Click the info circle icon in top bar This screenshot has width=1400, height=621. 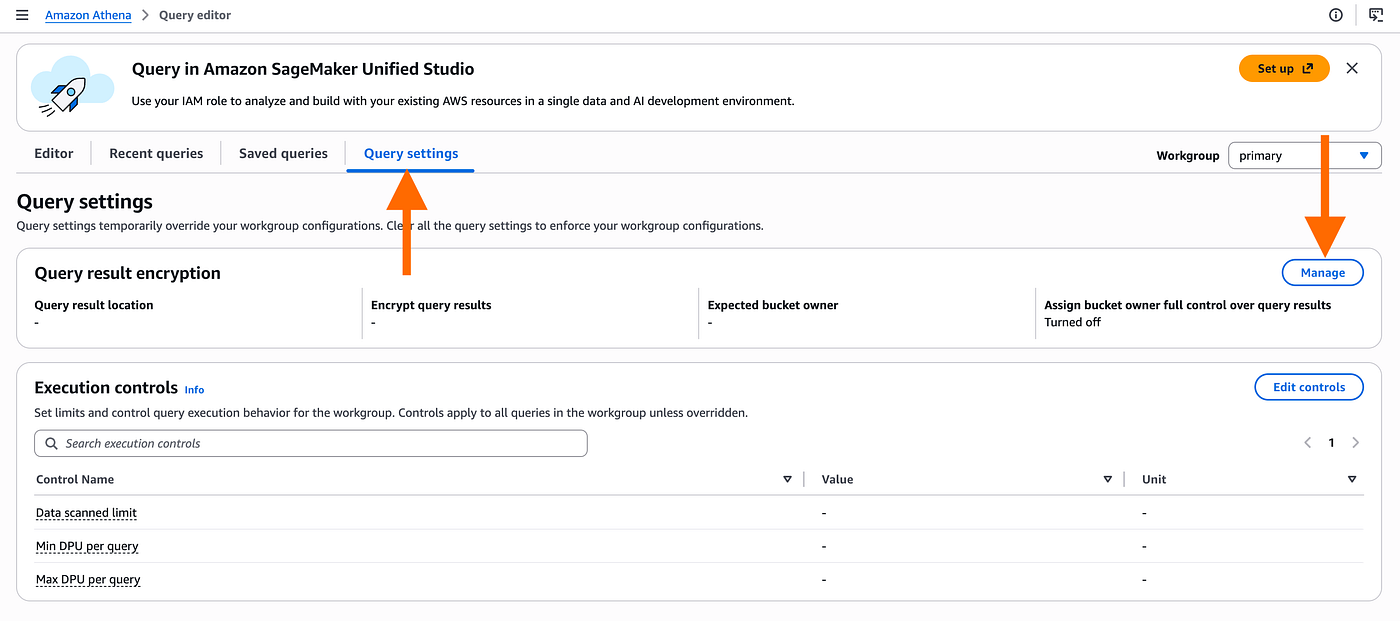(1336, 15)
